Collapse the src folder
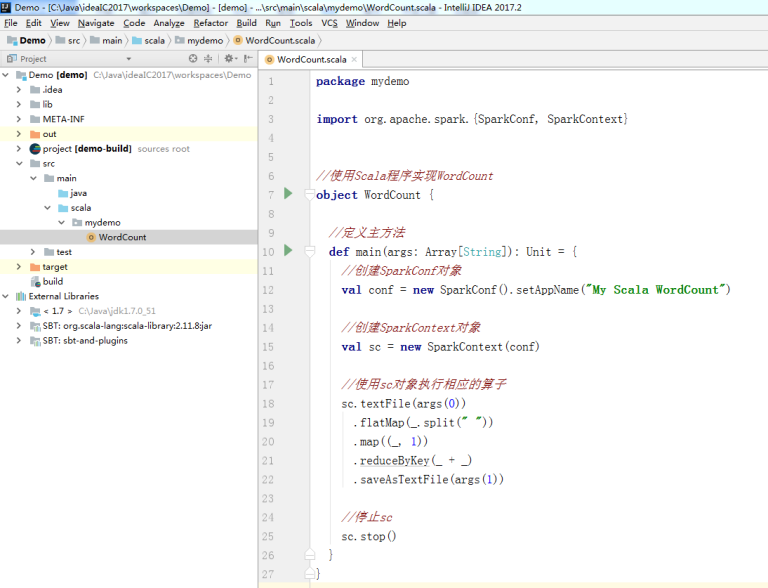The height and width of the screenshot is (588, 768). tap(19, 163)
